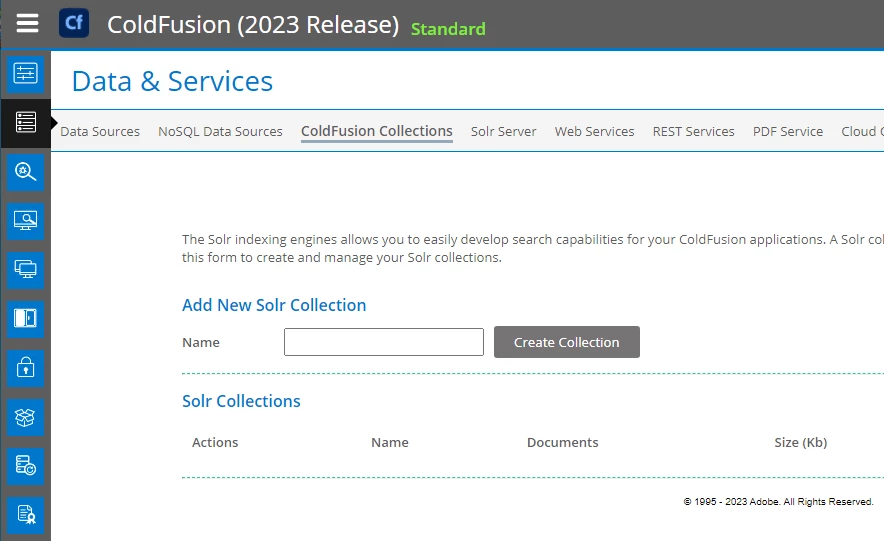The height and width of the screenshot is (541, 884).
Task: Open the server-with-clock sidebar icon
Action: (x=25, y=467)
